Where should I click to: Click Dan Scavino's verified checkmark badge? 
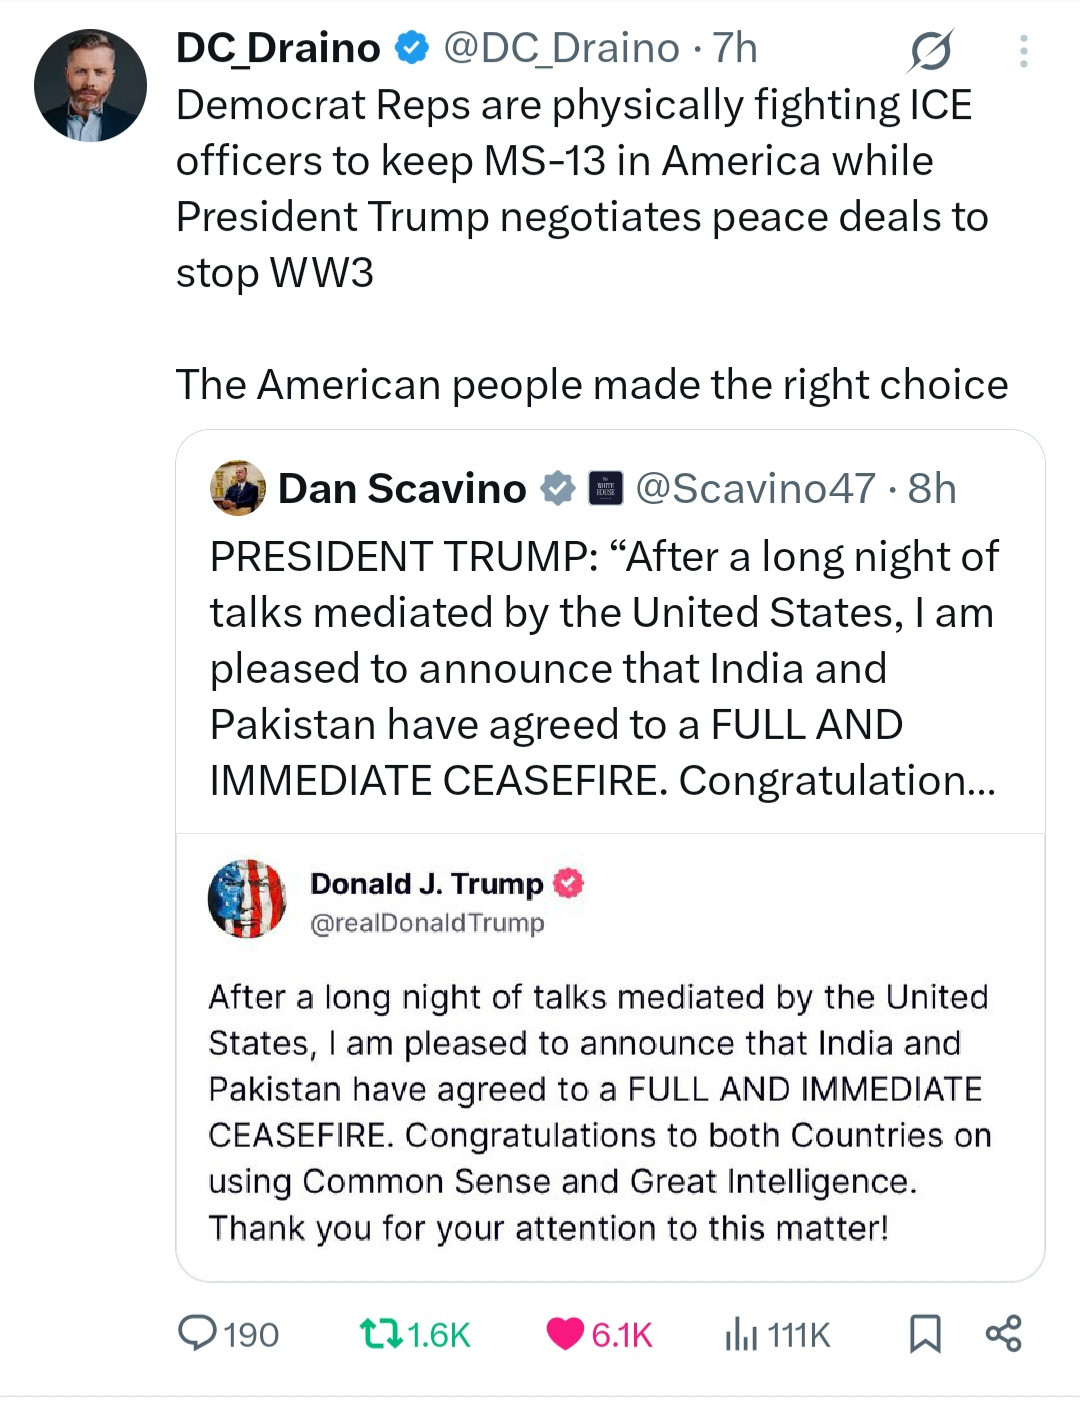point(557,489)
